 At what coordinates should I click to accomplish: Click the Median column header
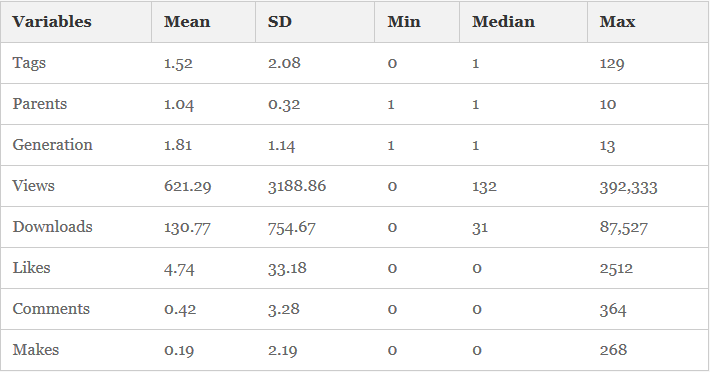[504, 22]
